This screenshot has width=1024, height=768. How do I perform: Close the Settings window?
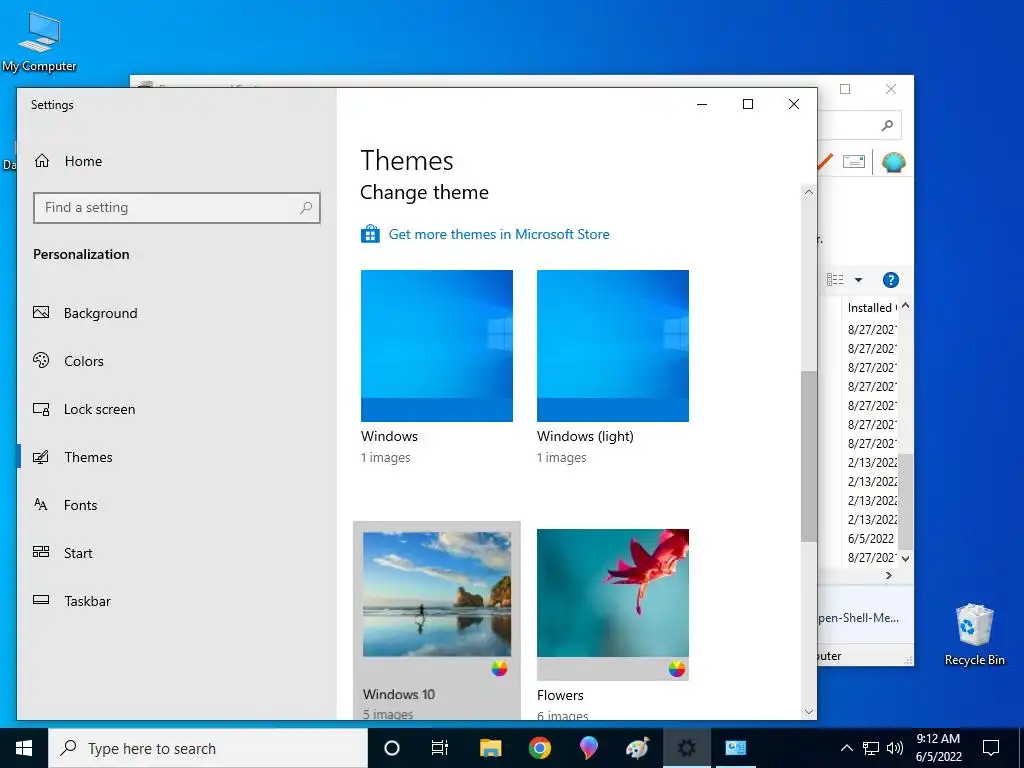pyautogui.click(x=793, y=104)
